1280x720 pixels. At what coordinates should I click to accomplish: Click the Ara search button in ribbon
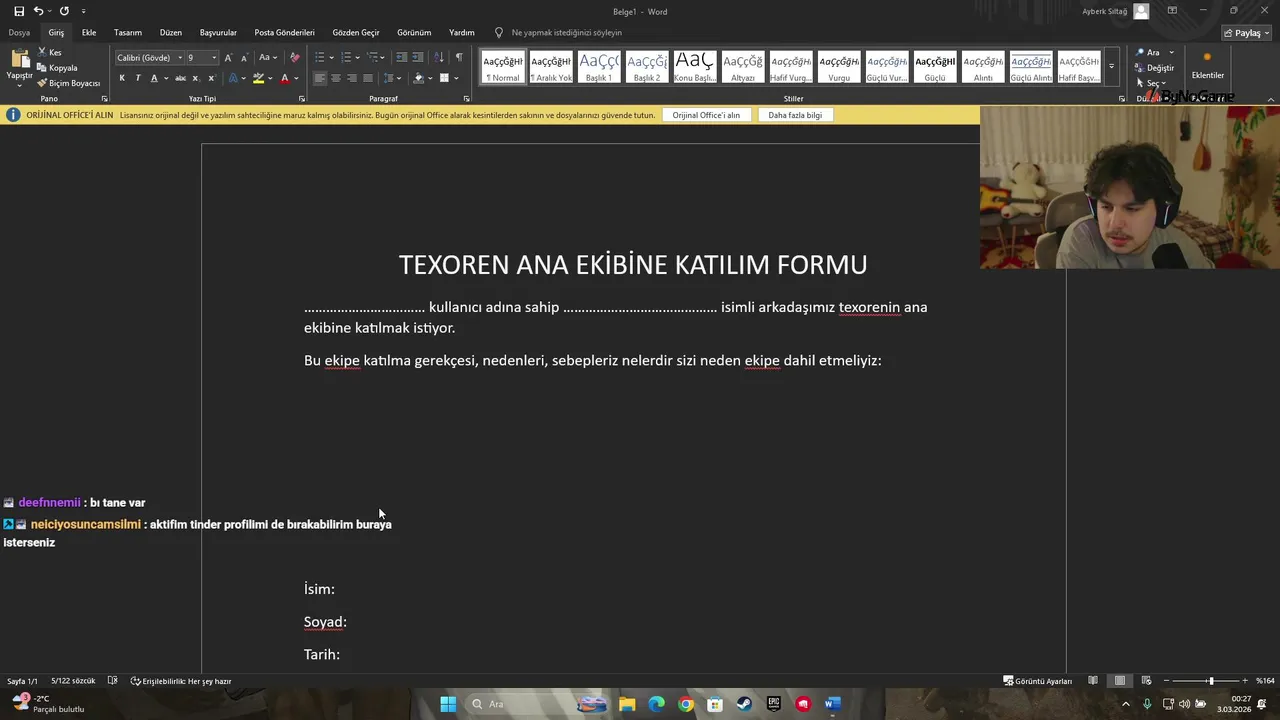pyautogui.click(x=1148, y=53)
